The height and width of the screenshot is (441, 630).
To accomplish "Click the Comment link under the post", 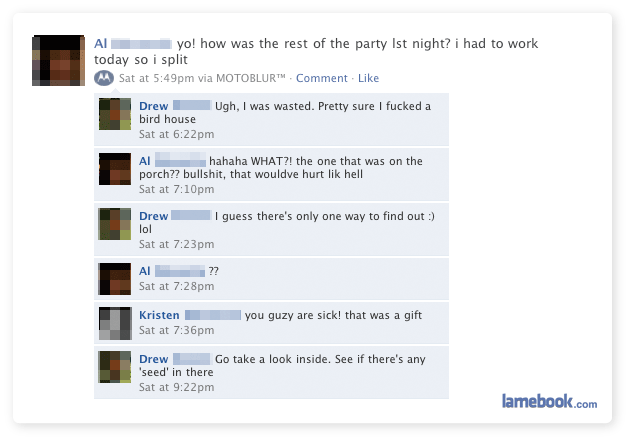I will (321, 78).
